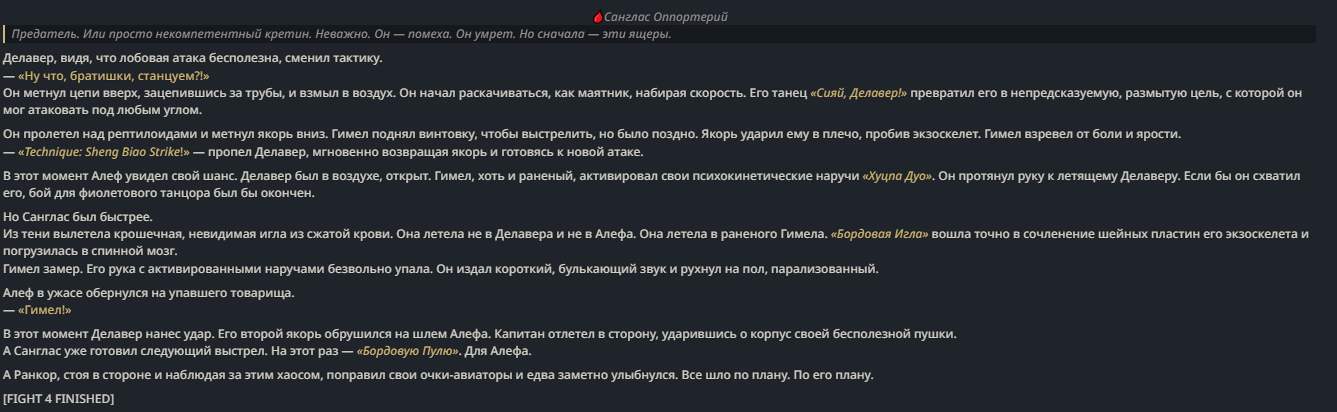1337x412 pixels.
Task: Click the line Но Санглас был быстрее
Action: pyautogui.click(x=78, y=217)
